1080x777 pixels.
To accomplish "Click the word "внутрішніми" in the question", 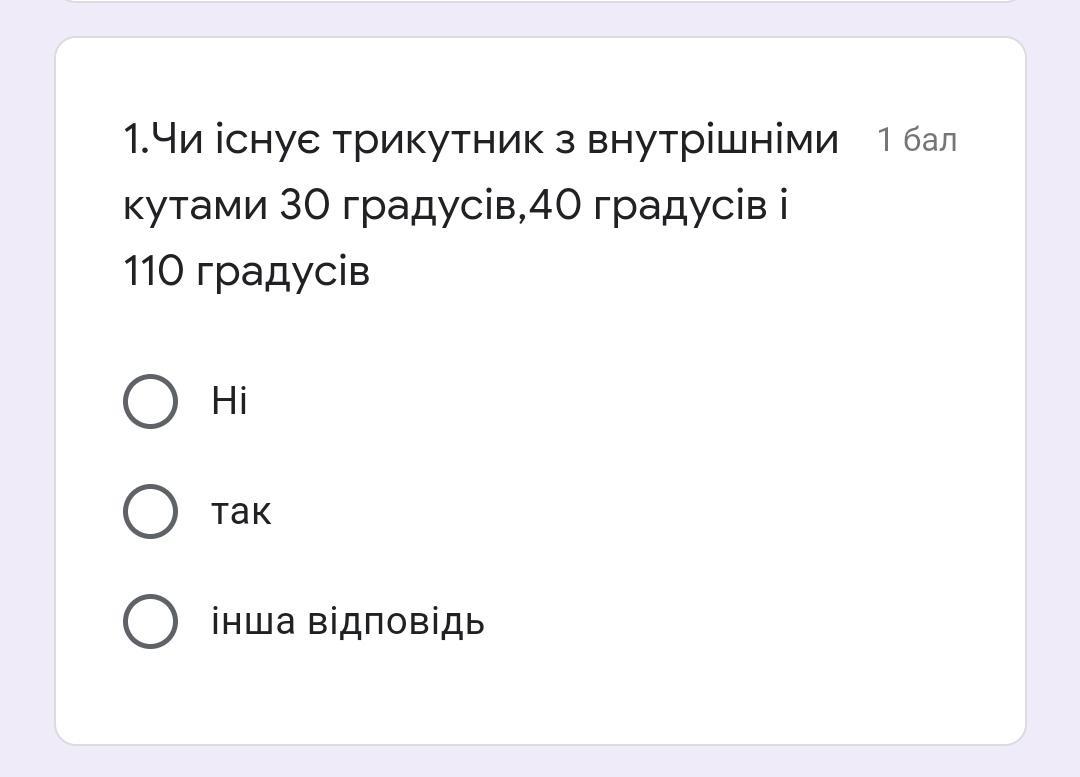I will tap(713, 141).
